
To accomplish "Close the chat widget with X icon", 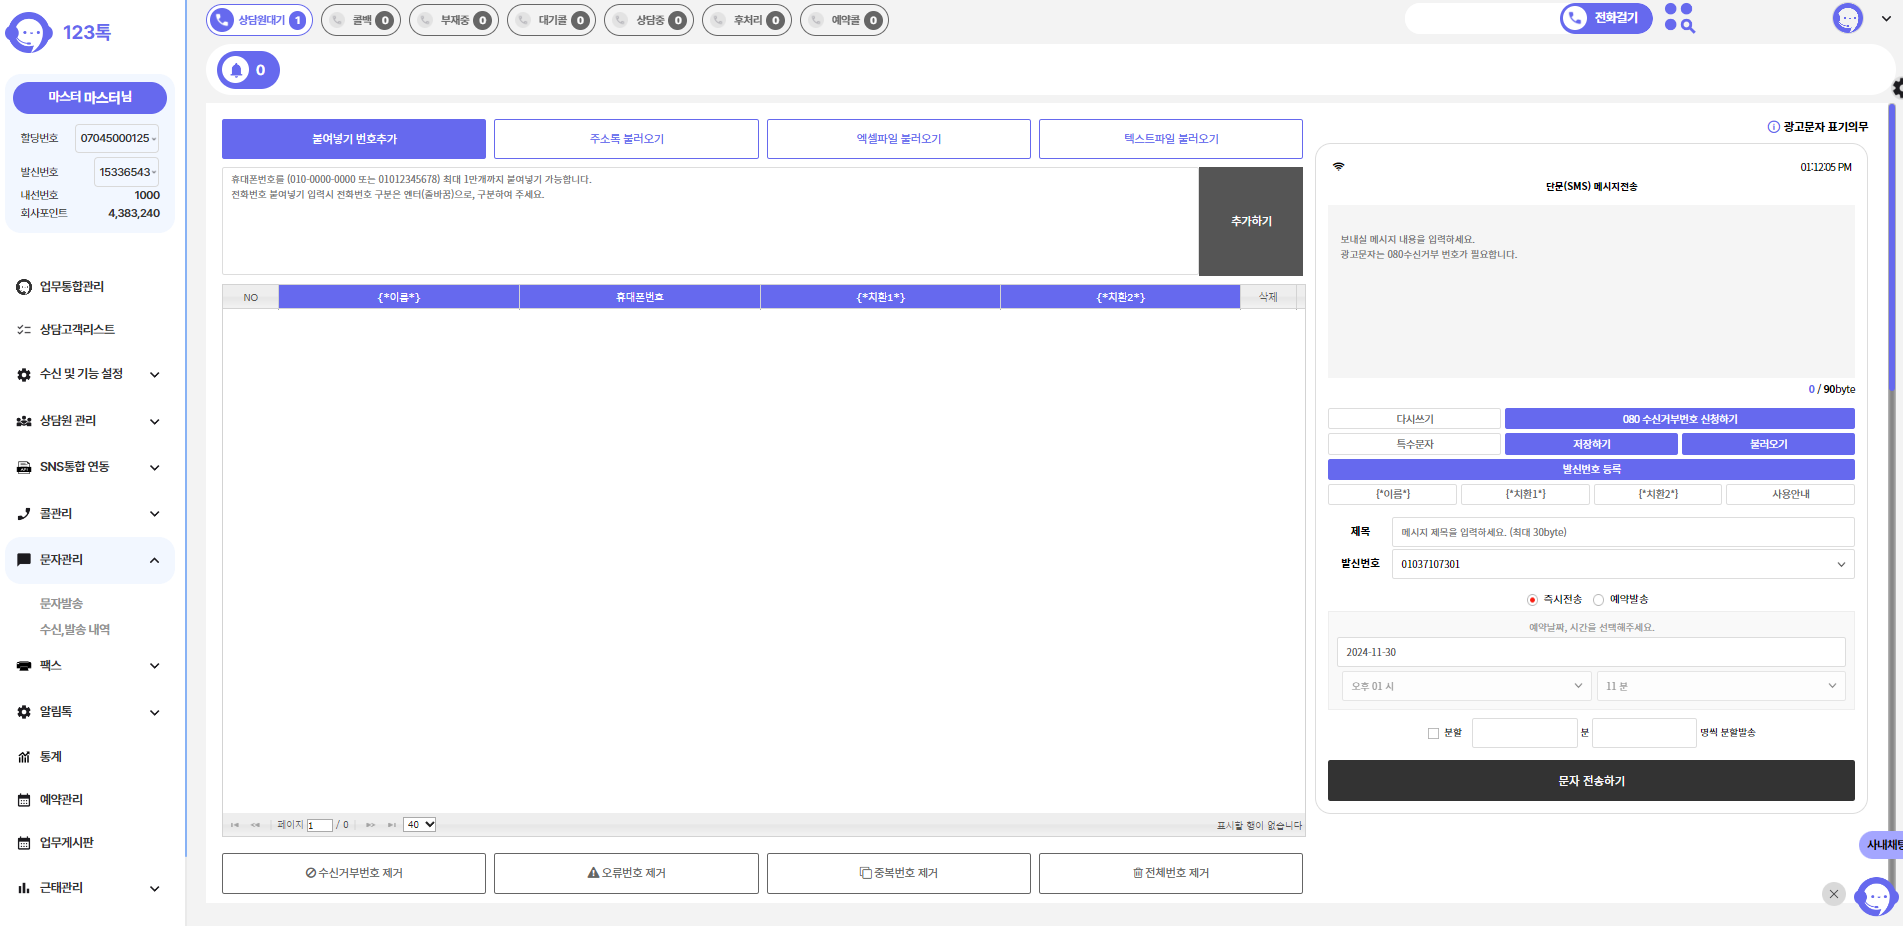I will tap(1833, 894).
